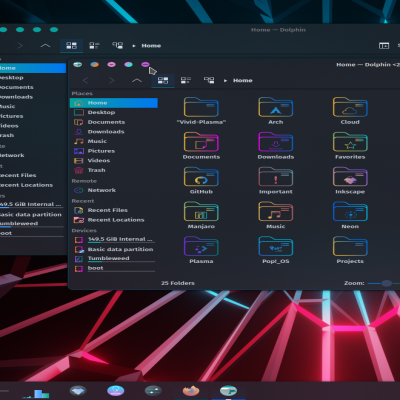Viewport: 400px width, 400px height.
Task: Open the Important folder
Action: point(276,180)
